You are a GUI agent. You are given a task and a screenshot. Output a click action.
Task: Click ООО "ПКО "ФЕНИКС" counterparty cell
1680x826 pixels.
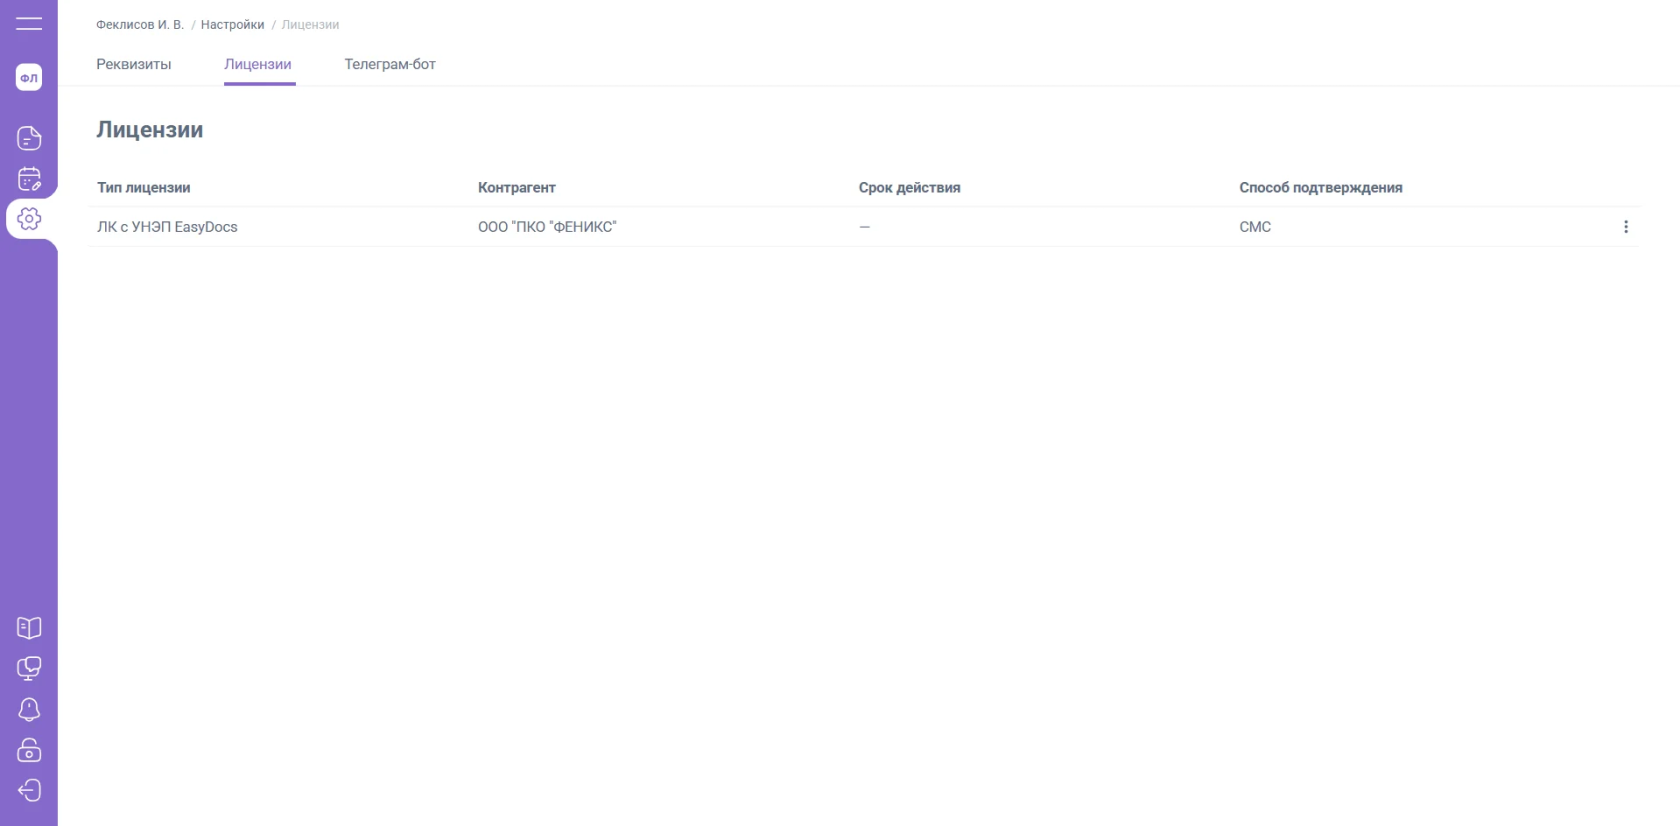point(547,227)
